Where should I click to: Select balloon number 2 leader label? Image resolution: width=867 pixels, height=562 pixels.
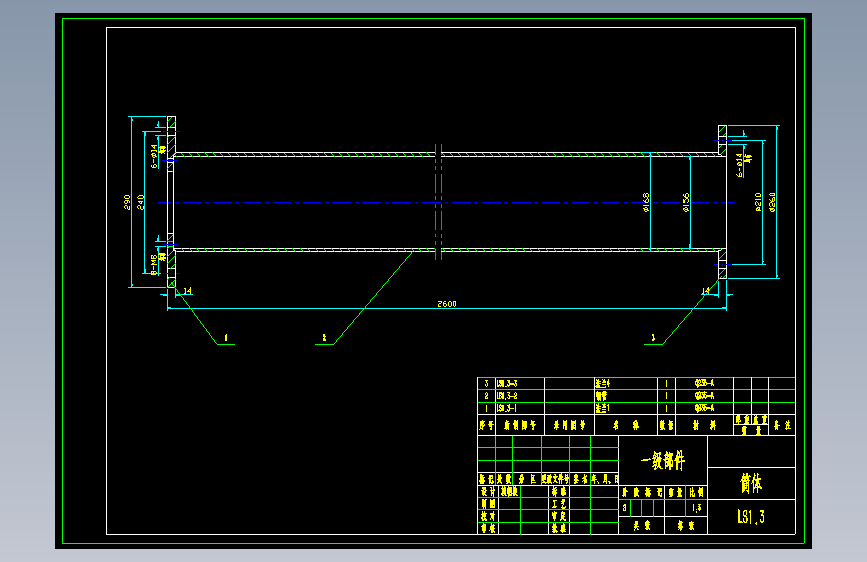coord(324,337)
